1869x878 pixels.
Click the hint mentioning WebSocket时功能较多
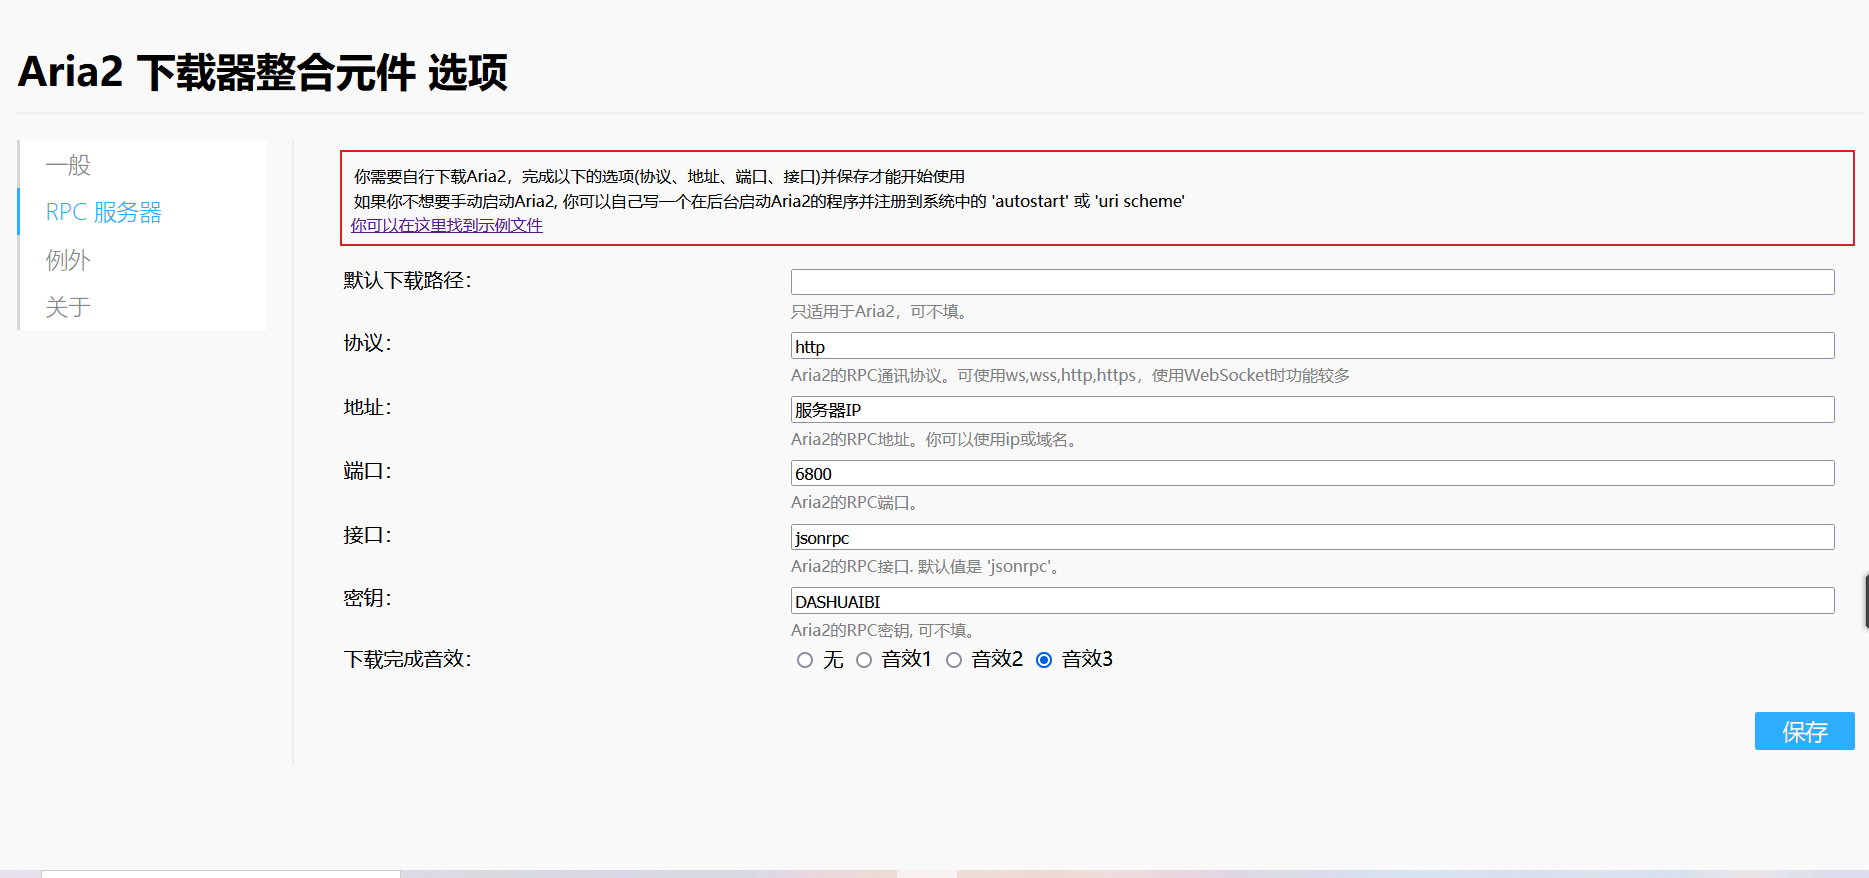(1070, 376)
